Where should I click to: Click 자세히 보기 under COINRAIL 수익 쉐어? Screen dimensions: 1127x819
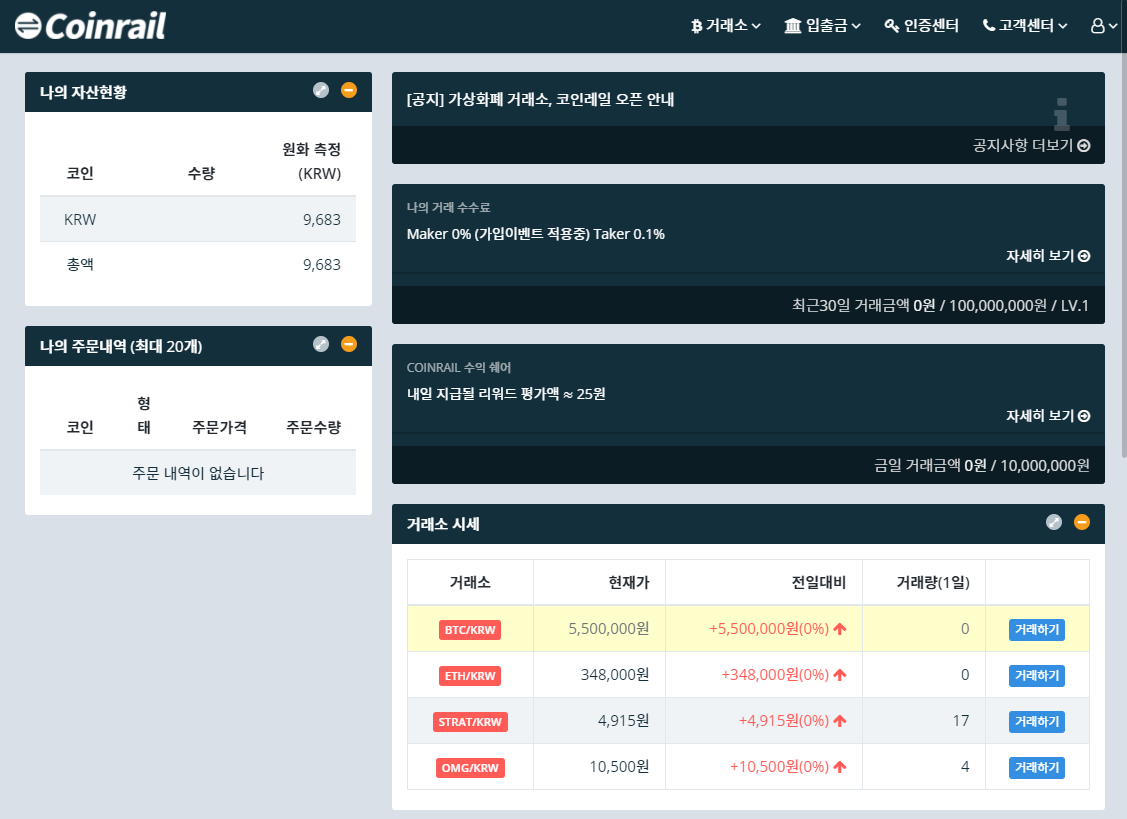(x=1048, y=416)
